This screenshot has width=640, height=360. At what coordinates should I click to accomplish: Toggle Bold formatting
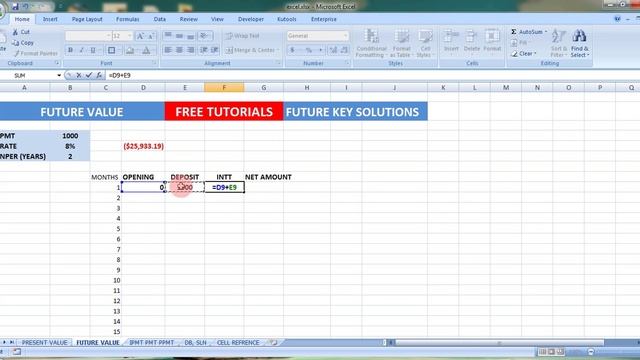pos(71,50)
